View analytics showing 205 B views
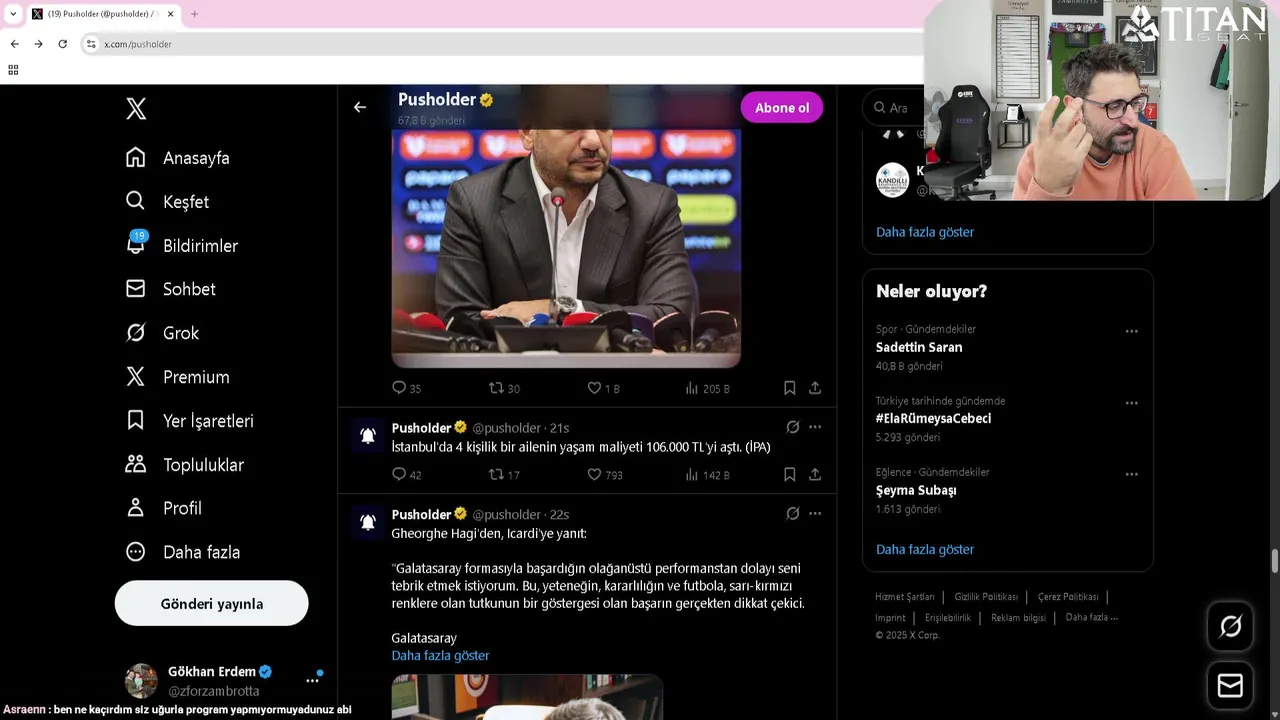 [707, 388]
